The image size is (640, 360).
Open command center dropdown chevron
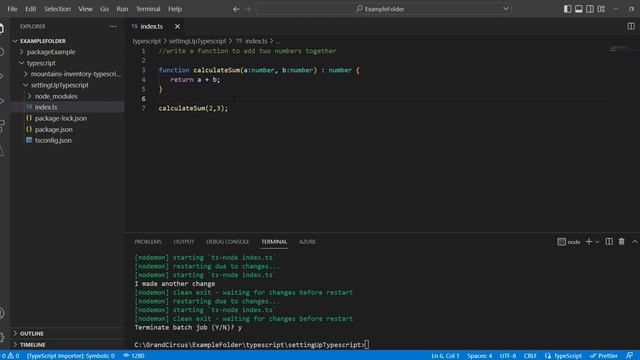point(506,9)
